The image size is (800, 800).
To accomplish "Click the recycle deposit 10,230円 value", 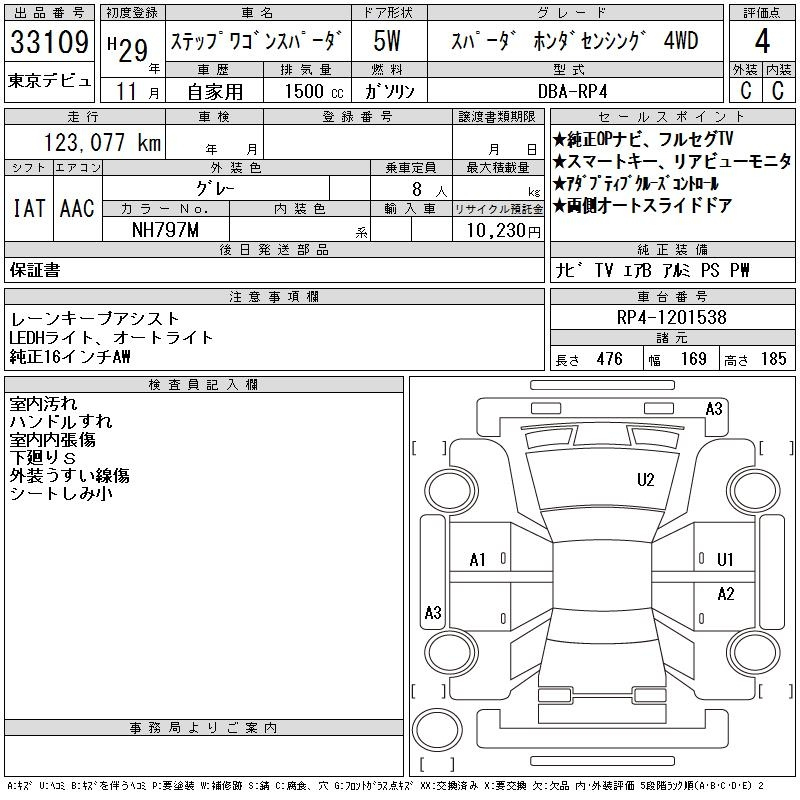I will pos(503,230).
